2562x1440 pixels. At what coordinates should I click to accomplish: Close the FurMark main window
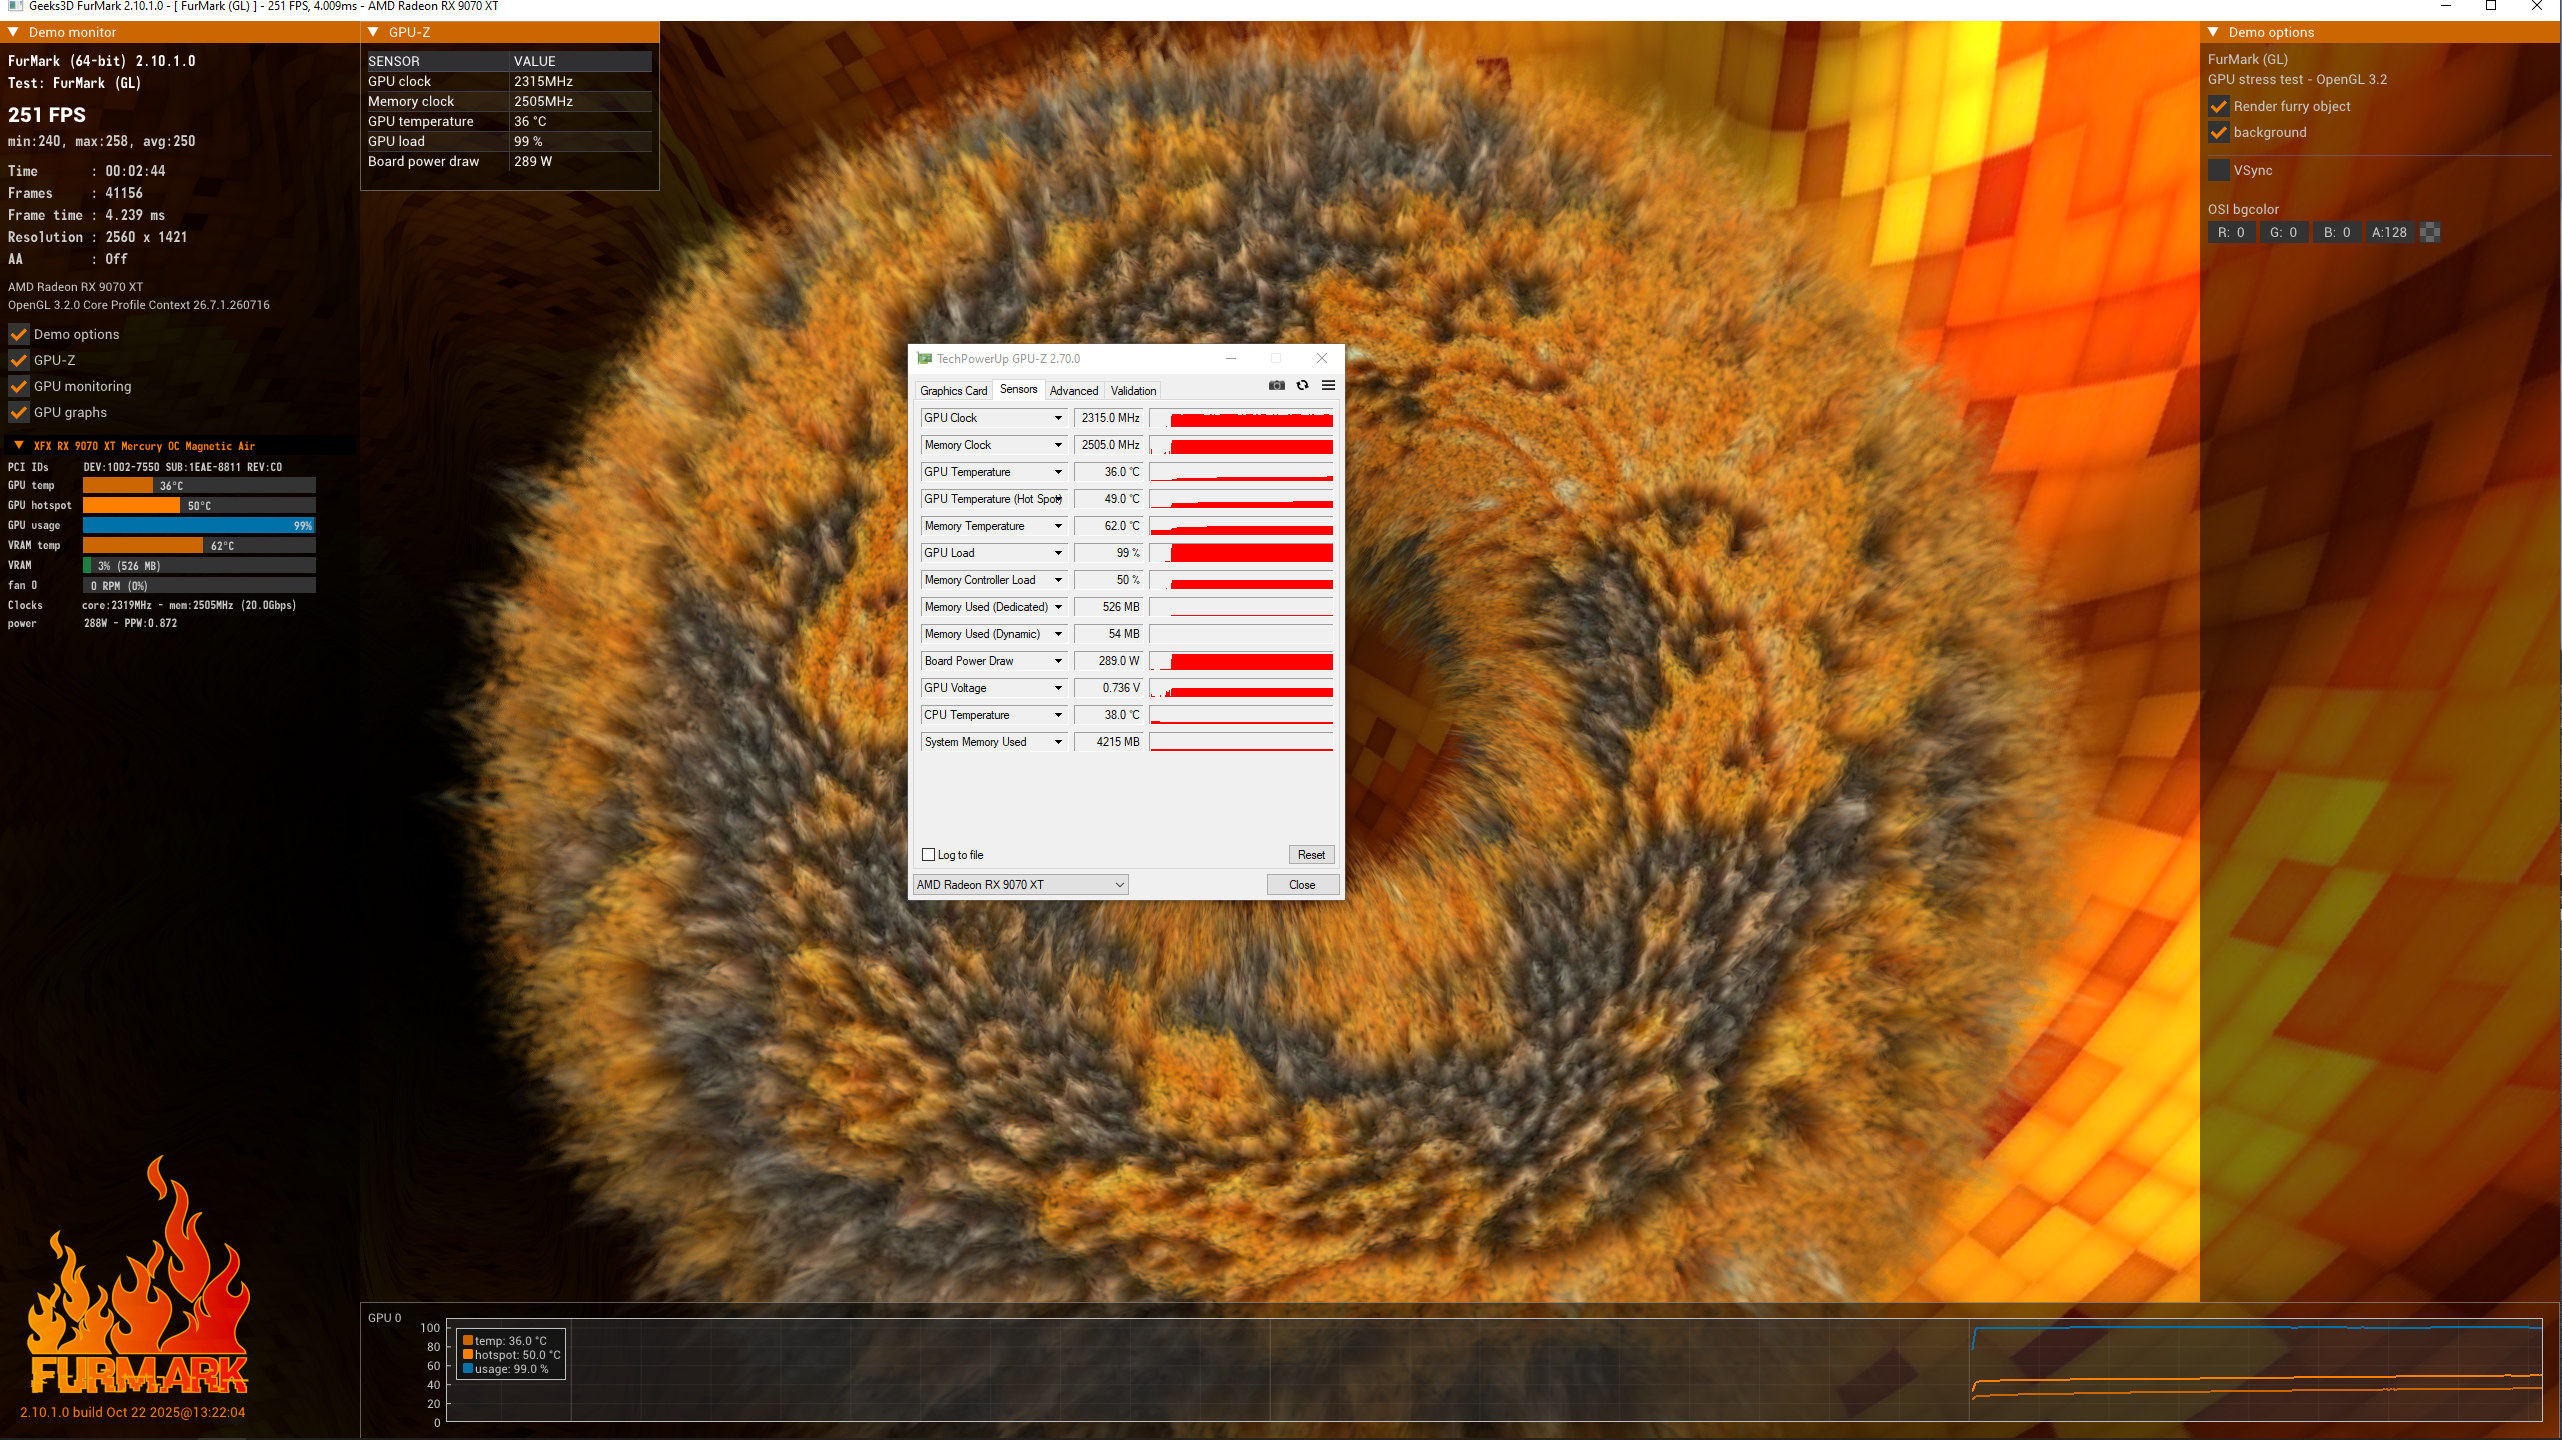[x=2537, y=6]
